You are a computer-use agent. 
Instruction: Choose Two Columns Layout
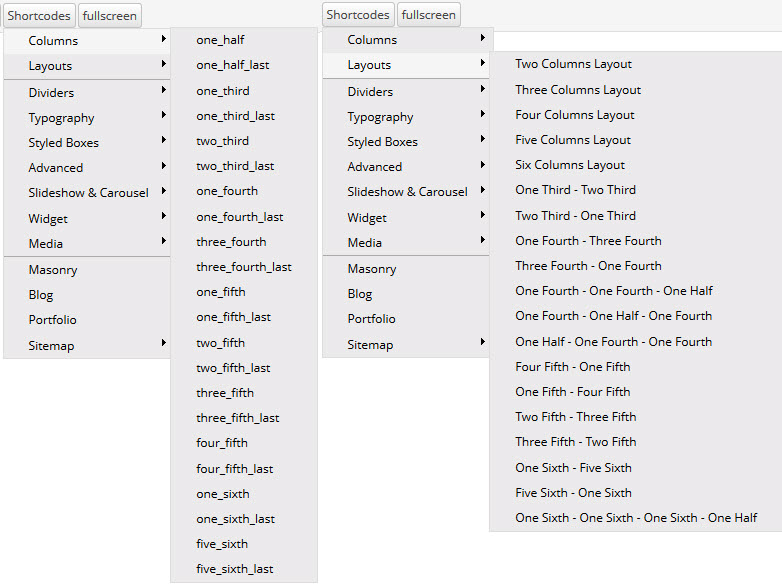(573, 64)
